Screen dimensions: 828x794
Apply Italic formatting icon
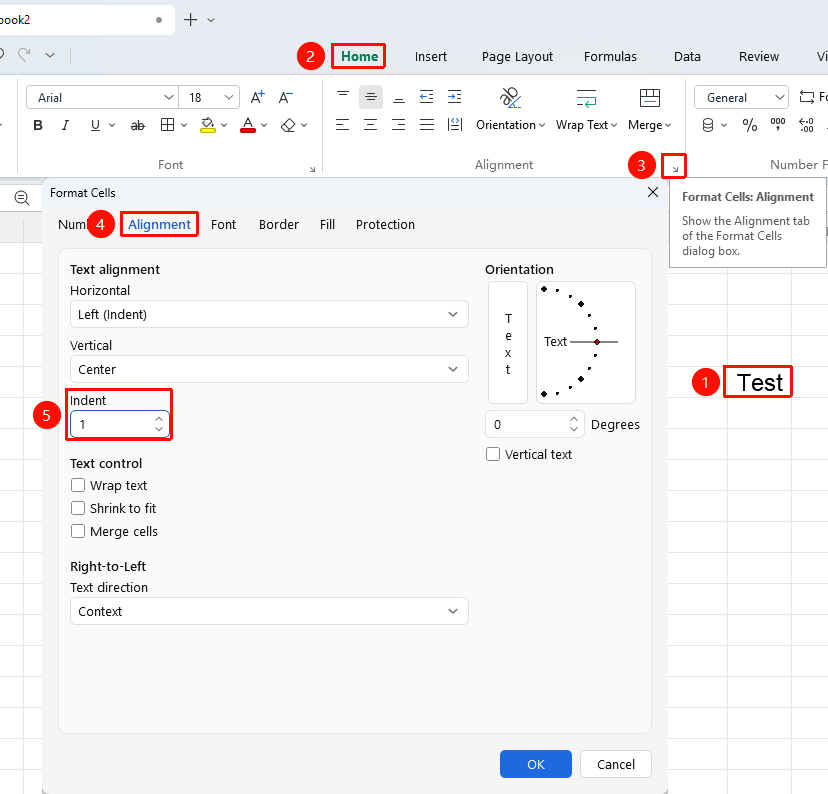point(65,125)
